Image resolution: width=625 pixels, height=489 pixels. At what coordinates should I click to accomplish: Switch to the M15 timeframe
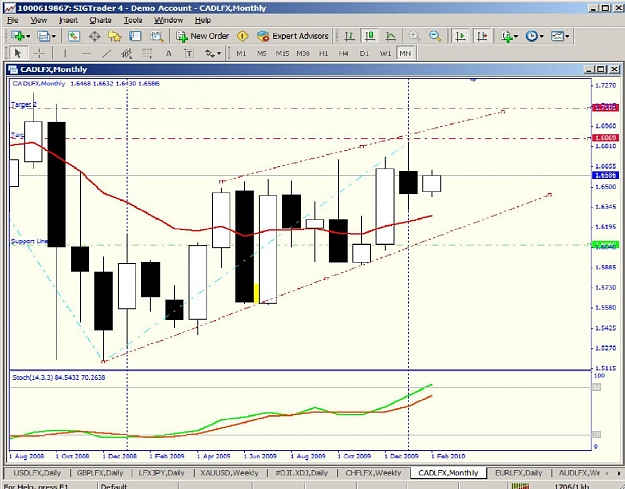[282, 53]
